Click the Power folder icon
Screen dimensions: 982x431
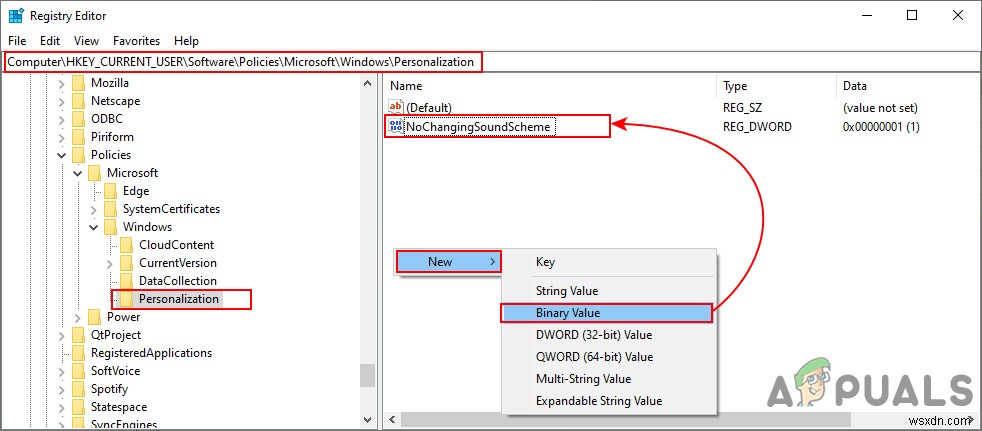pyautogui.click(x=94, y=317)
